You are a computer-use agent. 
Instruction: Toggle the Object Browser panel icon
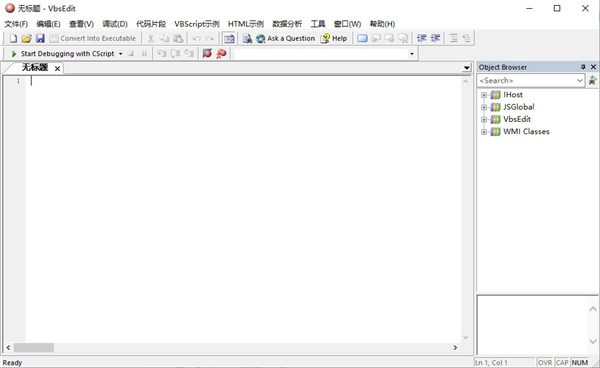(x=229, y=38)
